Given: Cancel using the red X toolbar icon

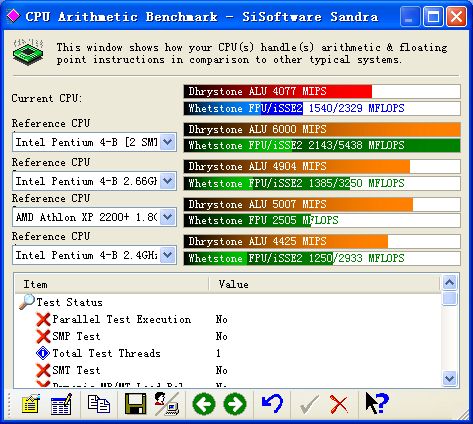Looking at the screenshot, I should (x=339, y=404).
